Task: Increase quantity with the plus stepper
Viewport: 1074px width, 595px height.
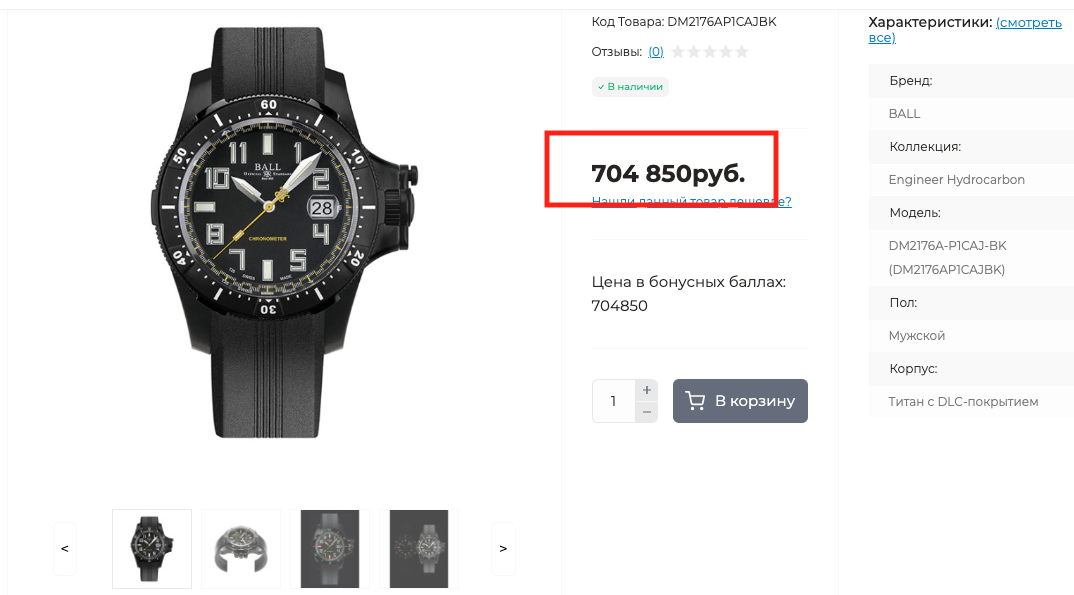Action: coord(647,390)
